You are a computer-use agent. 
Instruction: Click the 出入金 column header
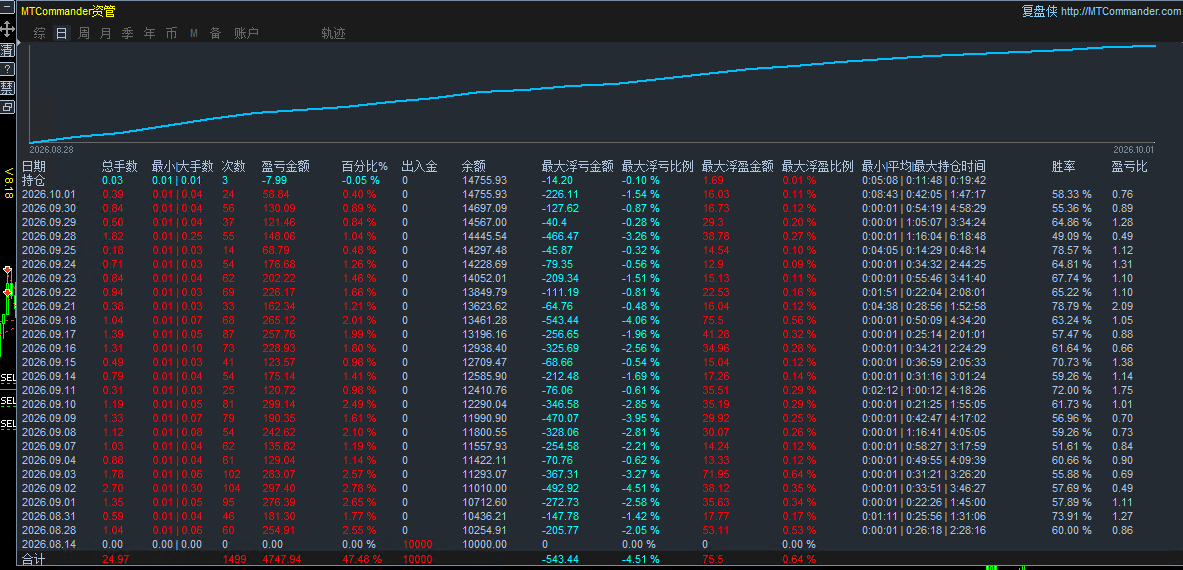419,166
